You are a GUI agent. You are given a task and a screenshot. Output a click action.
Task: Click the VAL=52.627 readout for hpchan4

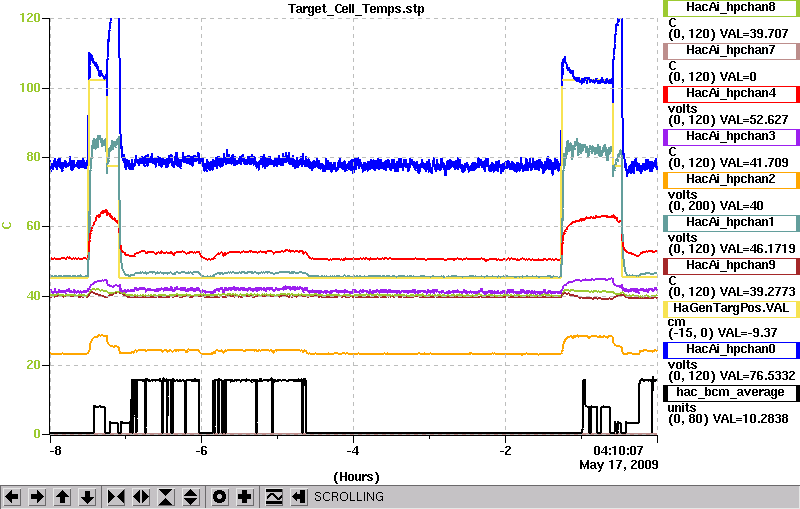754,120
